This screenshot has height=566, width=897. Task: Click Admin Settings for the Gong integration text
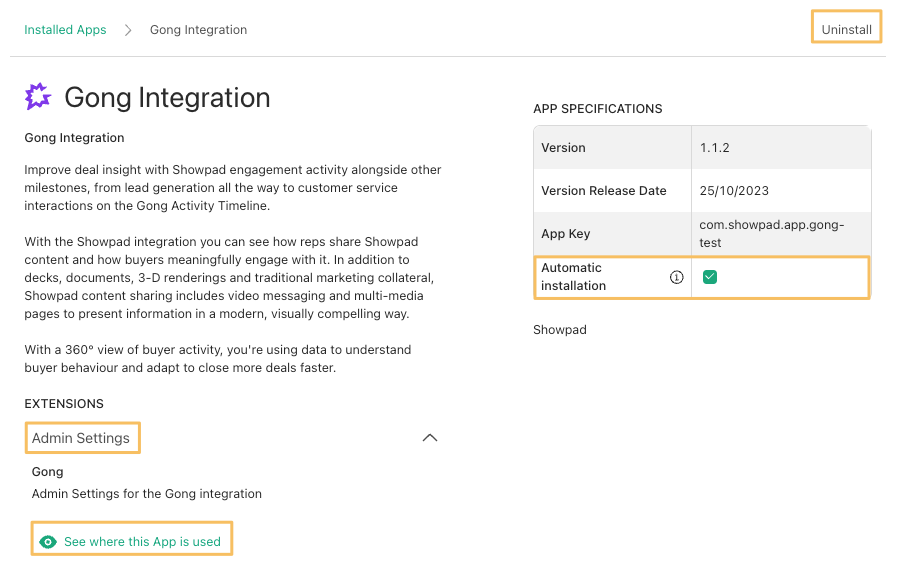(146, 493)
